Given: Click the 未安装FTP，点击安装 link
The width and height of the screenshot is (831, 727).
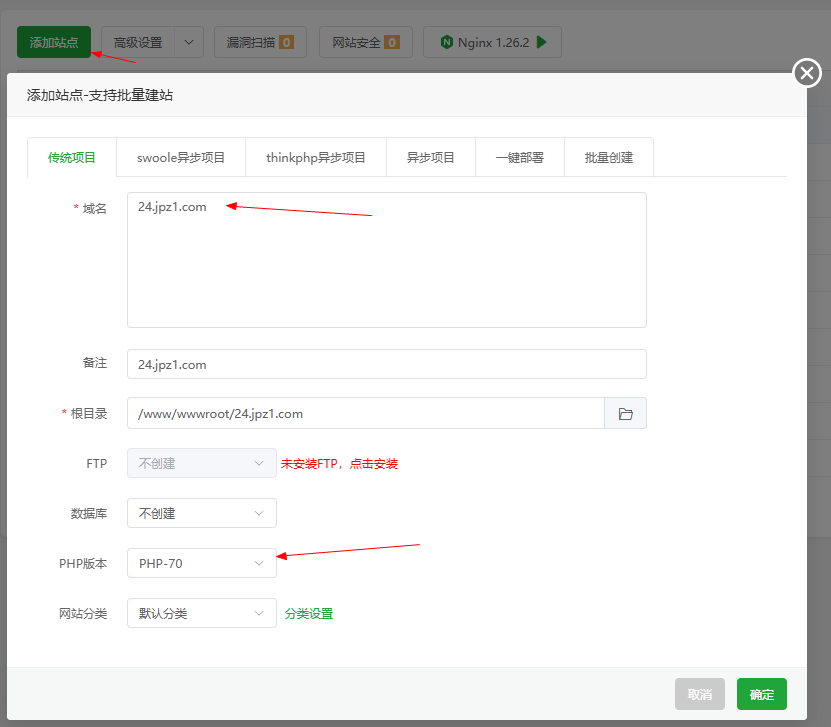Looking at the screenshot, I should pos(339,464).
